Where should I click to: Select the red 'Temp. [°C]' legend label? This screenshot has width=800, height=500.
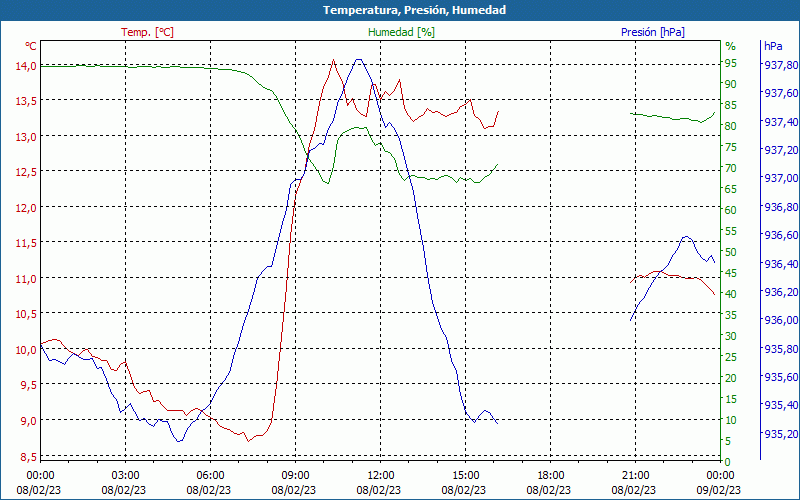click(147, 32)
